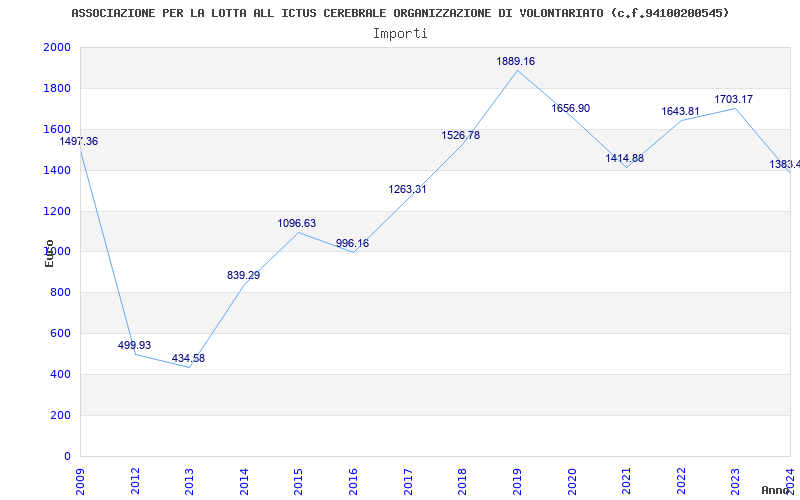Viewport: 800px width, 500px height.
Task: Click the Importi chart subtitle
Action: click(400, 34)
